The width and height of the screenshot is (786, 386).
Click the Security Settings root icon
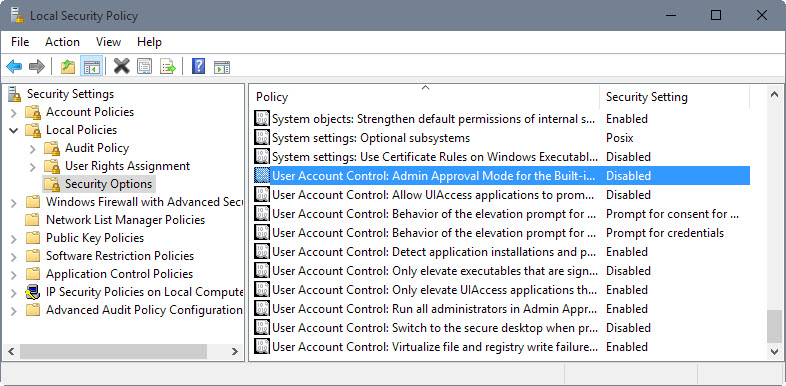pos(15,94)
